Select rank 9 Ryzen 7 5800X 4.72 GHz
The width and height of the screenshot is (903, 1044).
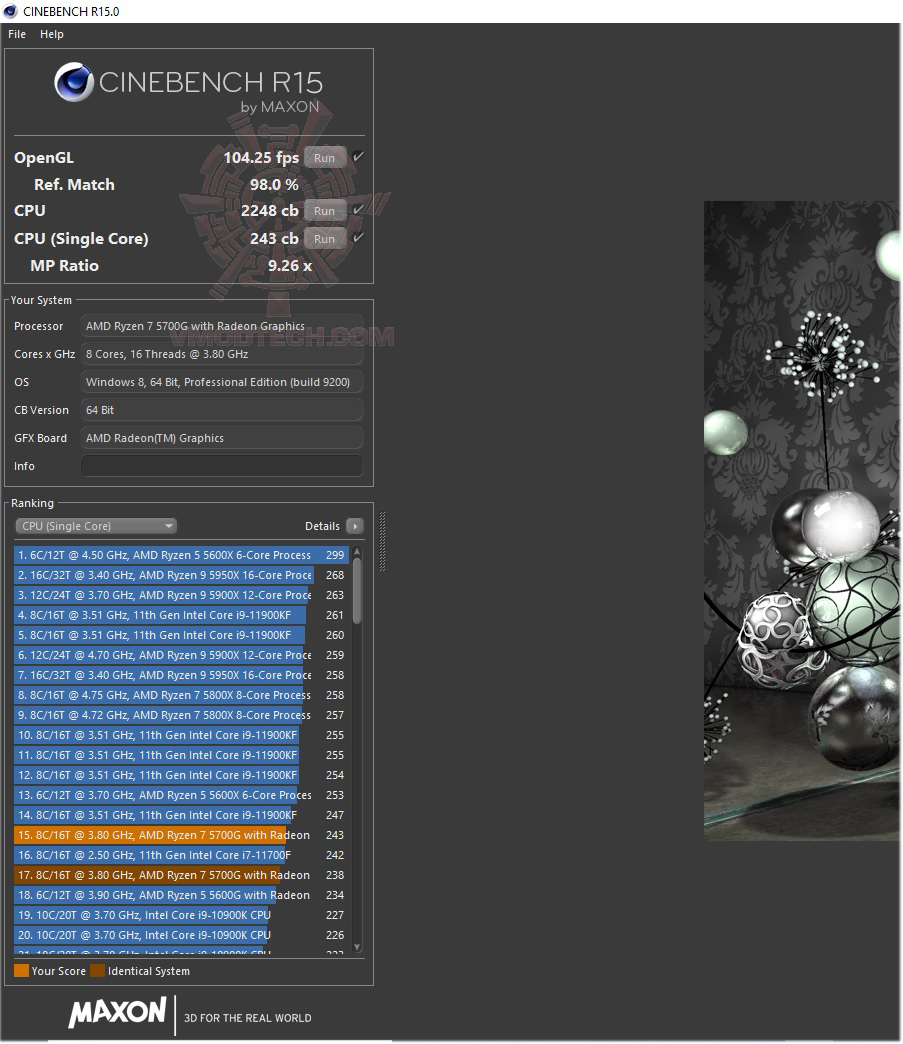click(x=181, y=715)
